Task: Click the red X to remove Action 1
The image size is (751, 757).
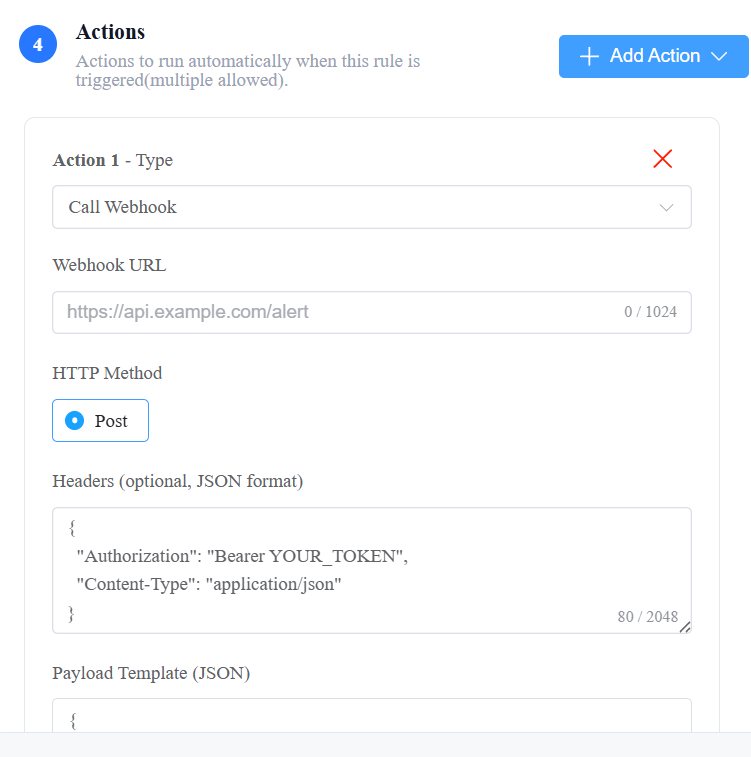Action: (662, 159)
